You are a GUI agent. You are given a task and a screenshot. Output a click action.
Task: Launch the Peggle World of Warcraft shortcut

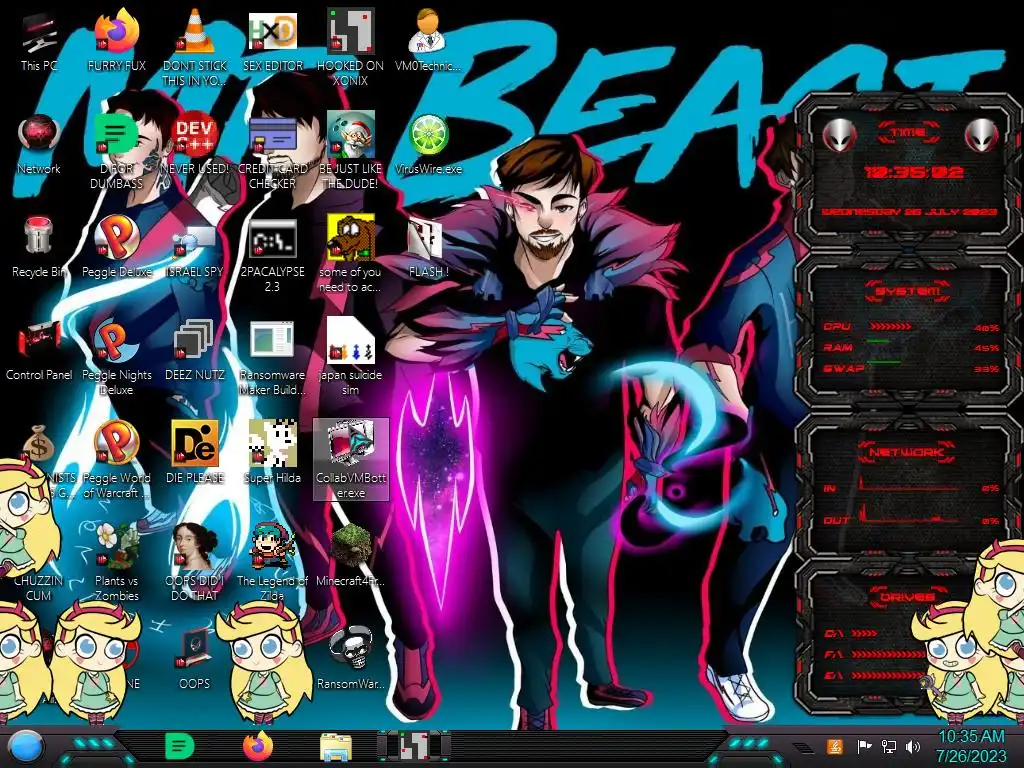117,460
